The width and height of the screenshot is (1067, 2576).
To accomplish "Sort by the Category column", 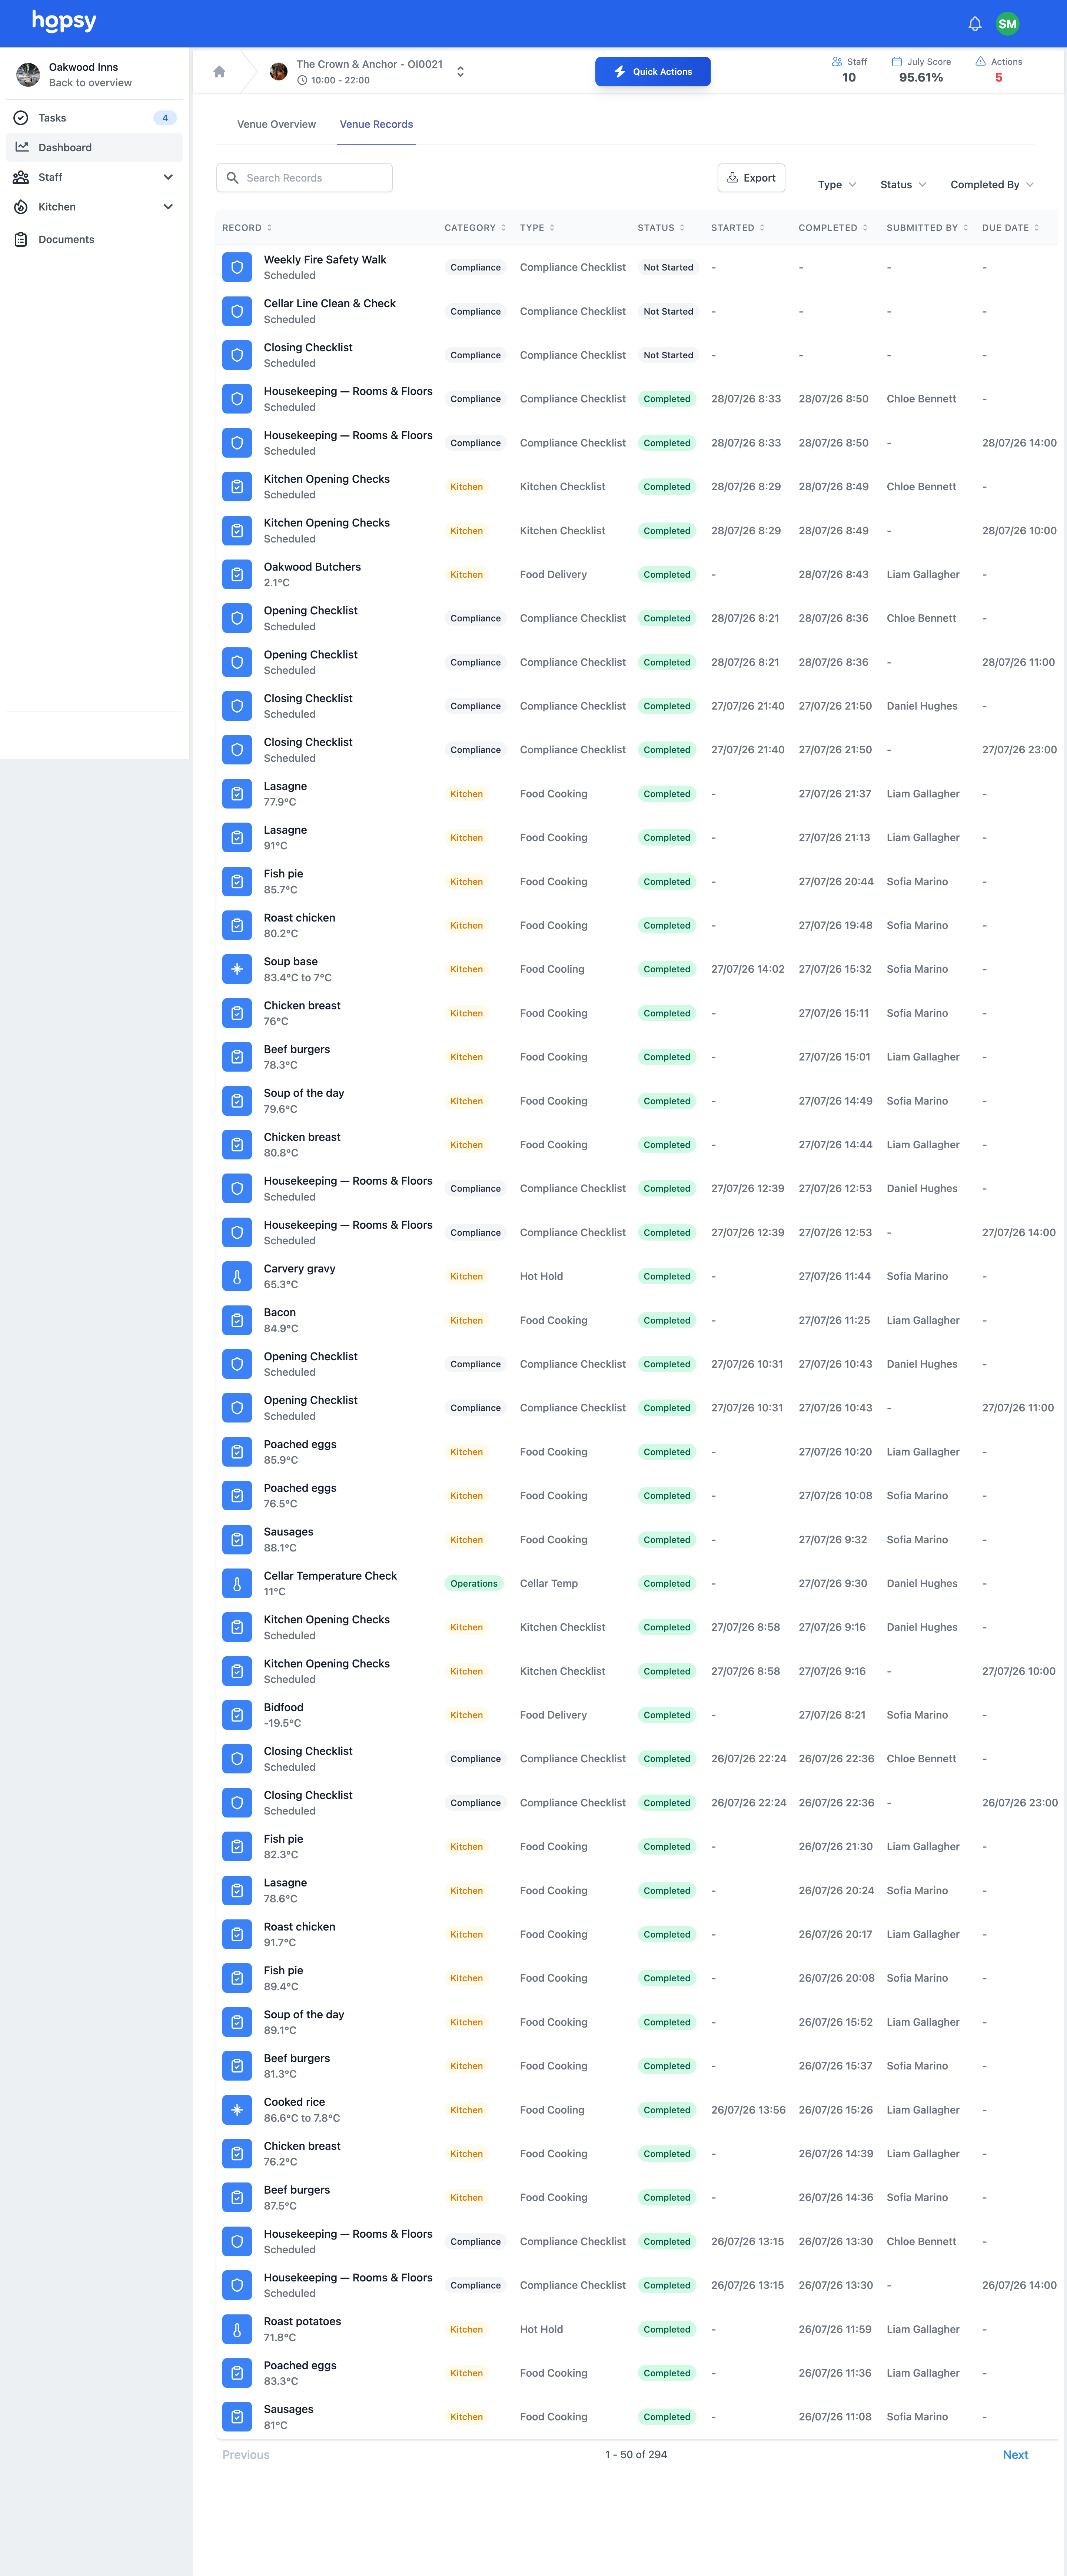I will pos(475,228).
